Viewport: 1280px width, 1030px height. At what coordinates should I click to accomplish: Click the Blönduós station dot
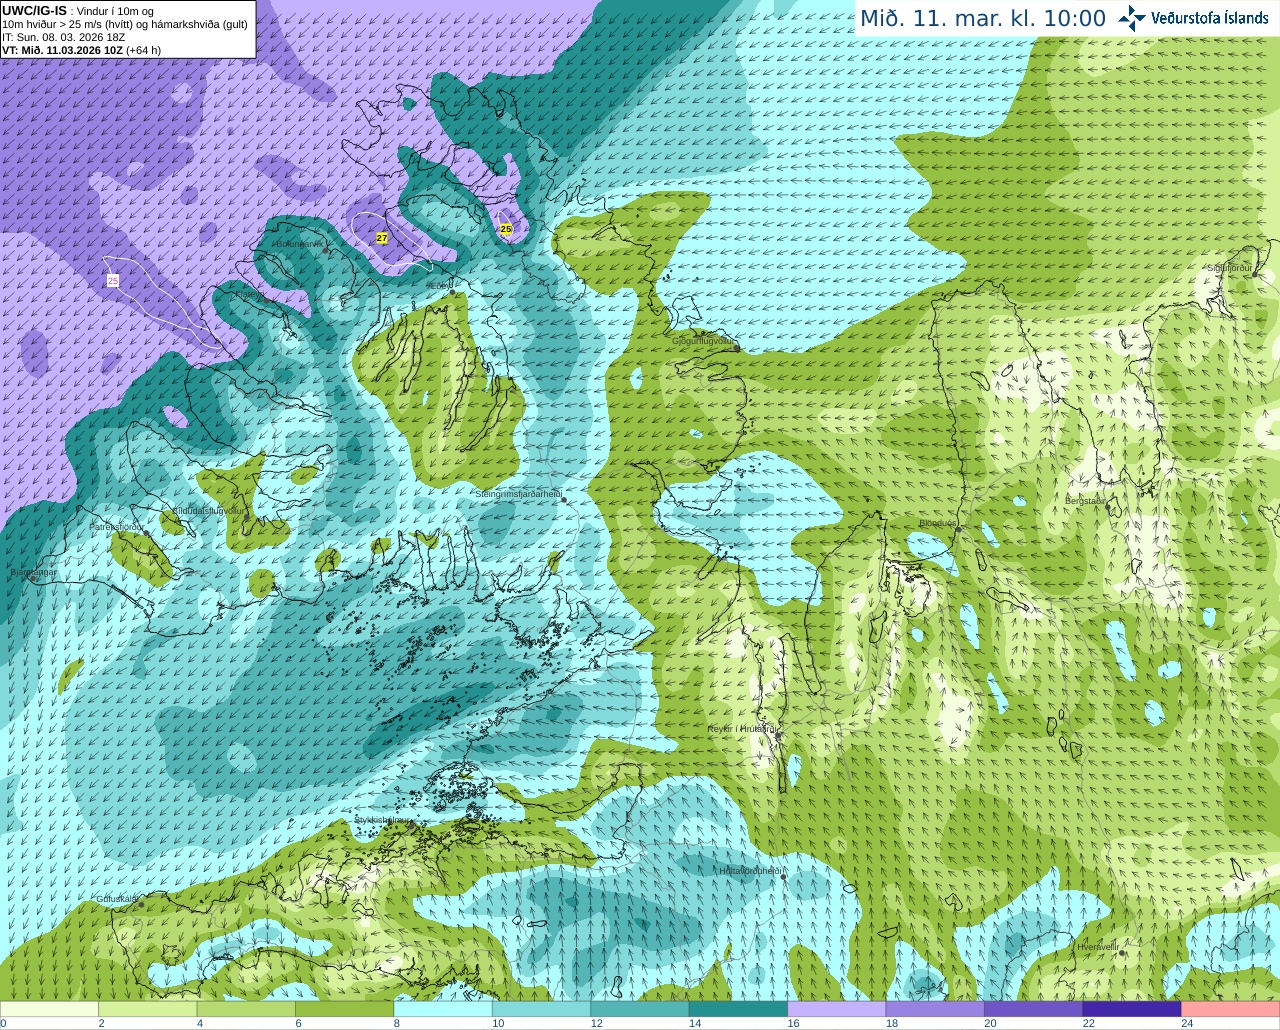click(x=958, y=528)
